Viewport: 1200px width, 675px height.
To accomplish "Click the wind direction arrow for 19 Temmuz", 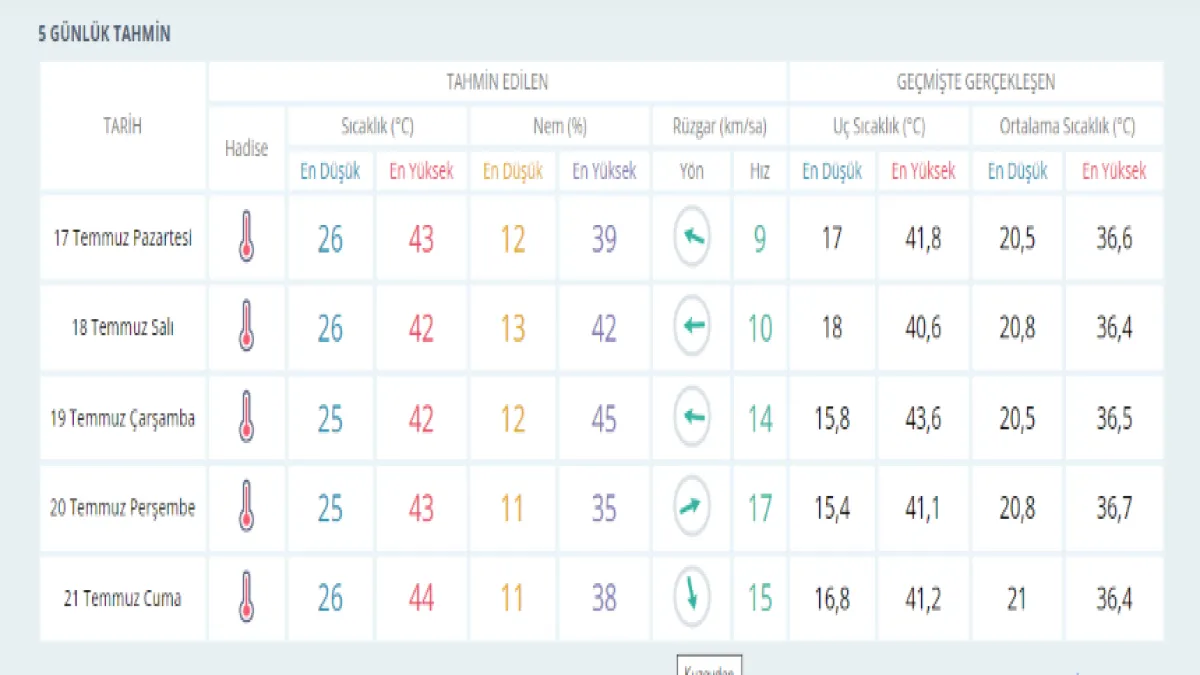I will click(x=692, y=417).
